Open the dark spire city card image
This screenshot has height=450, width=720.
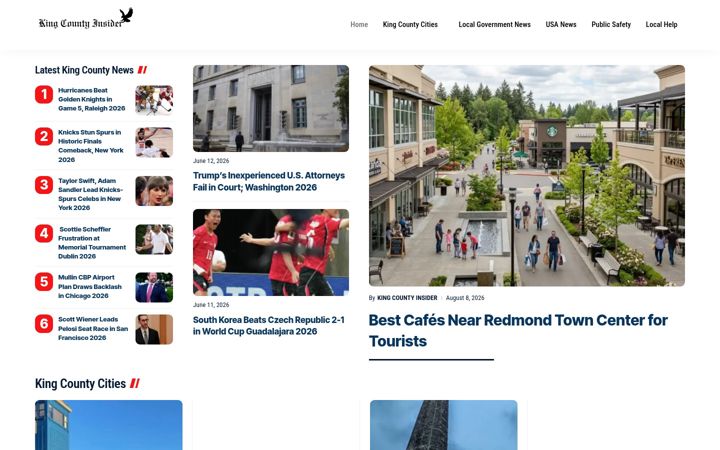point(444,425)
